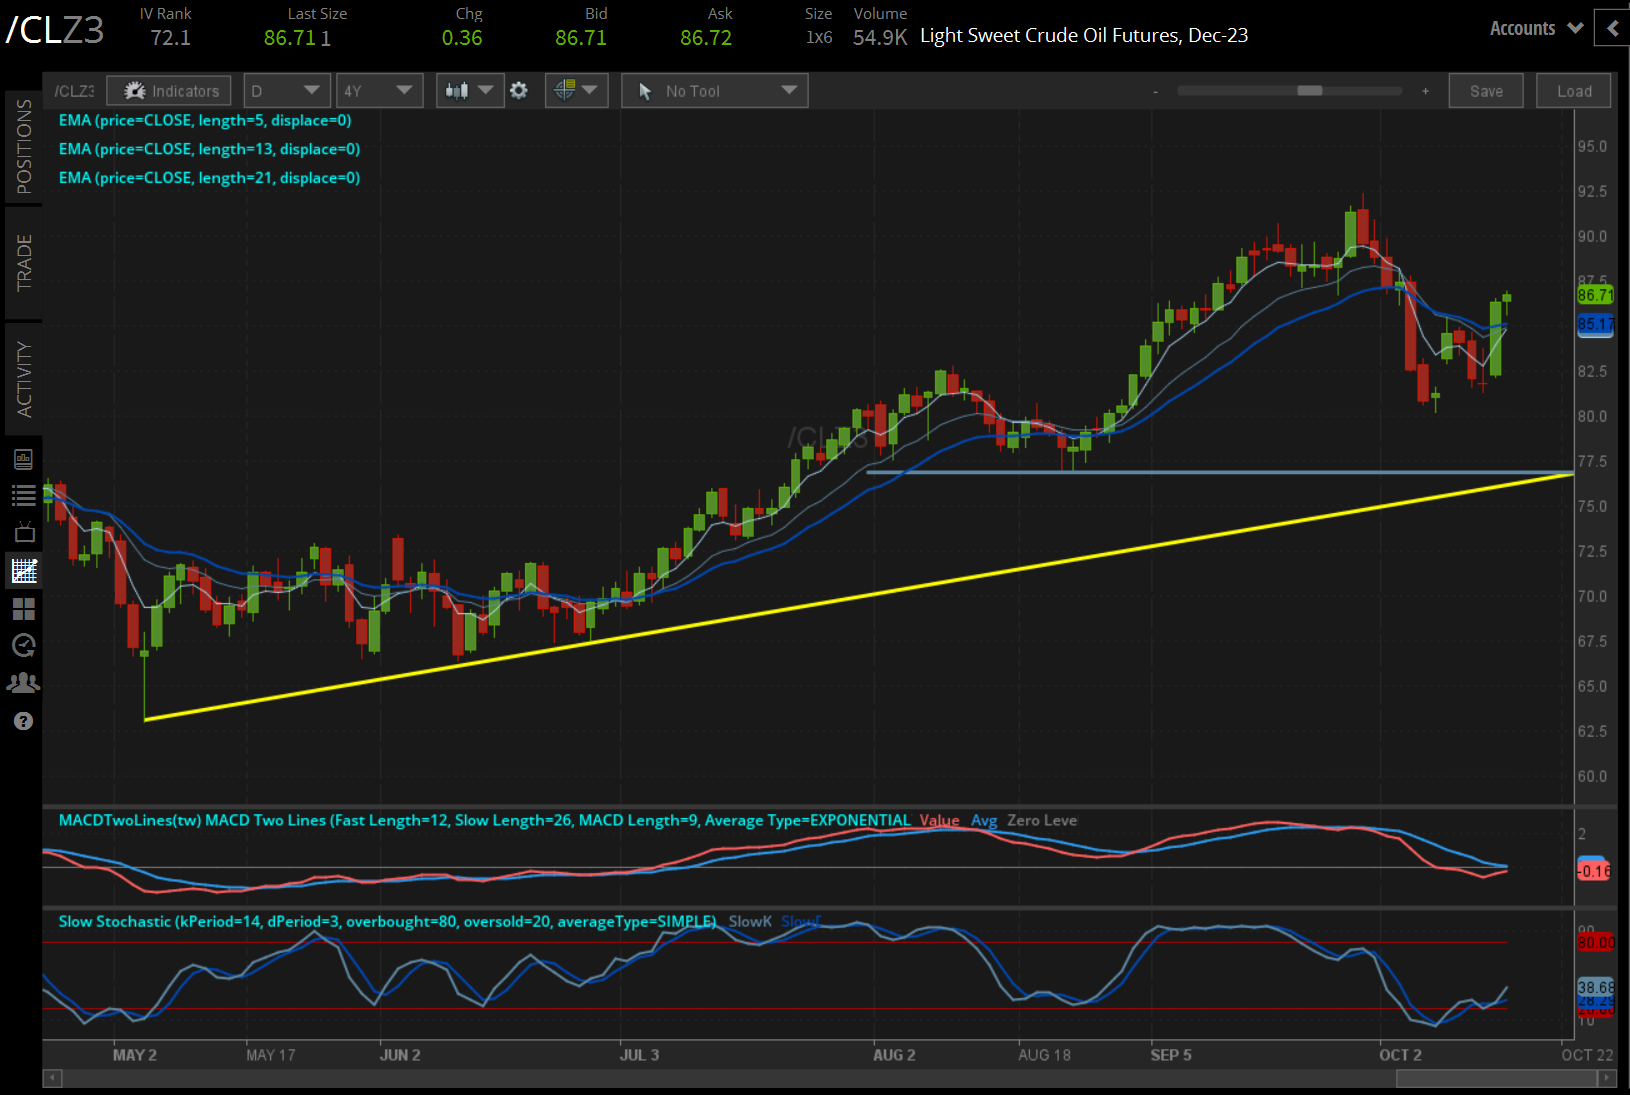Click the help question mark icon
Viewport: 1630px width, 1095px height.
click(23, 721)
